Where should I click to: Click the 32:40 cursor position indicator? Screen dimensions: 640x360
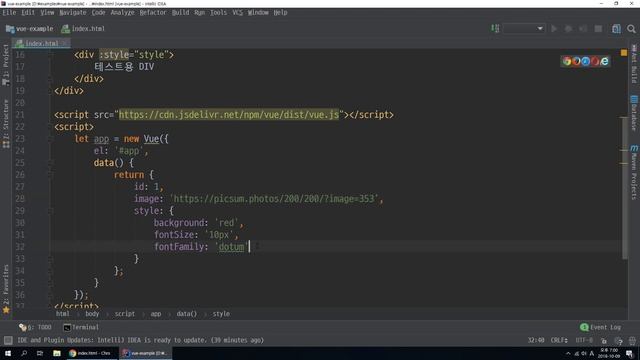click(x=536, y=340)
